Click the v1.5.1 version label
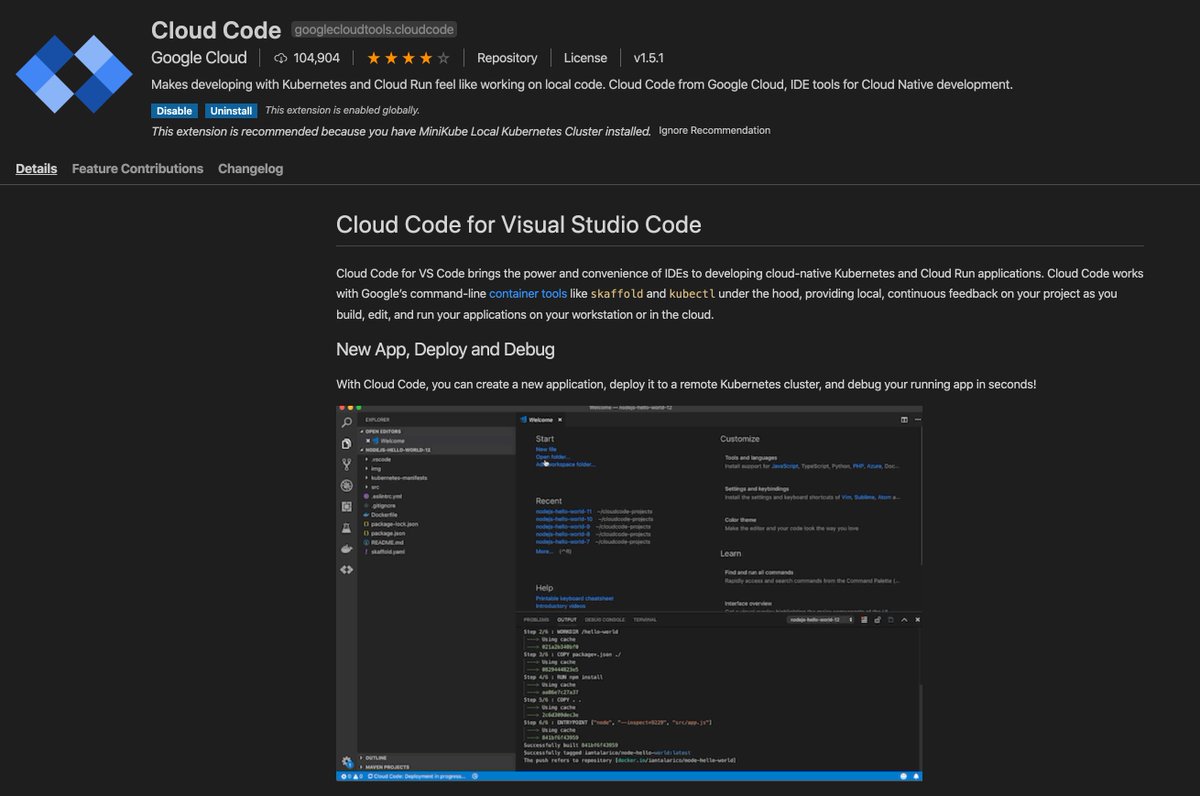The height and width of the screenshot is (796, 1200). [649, 58]
